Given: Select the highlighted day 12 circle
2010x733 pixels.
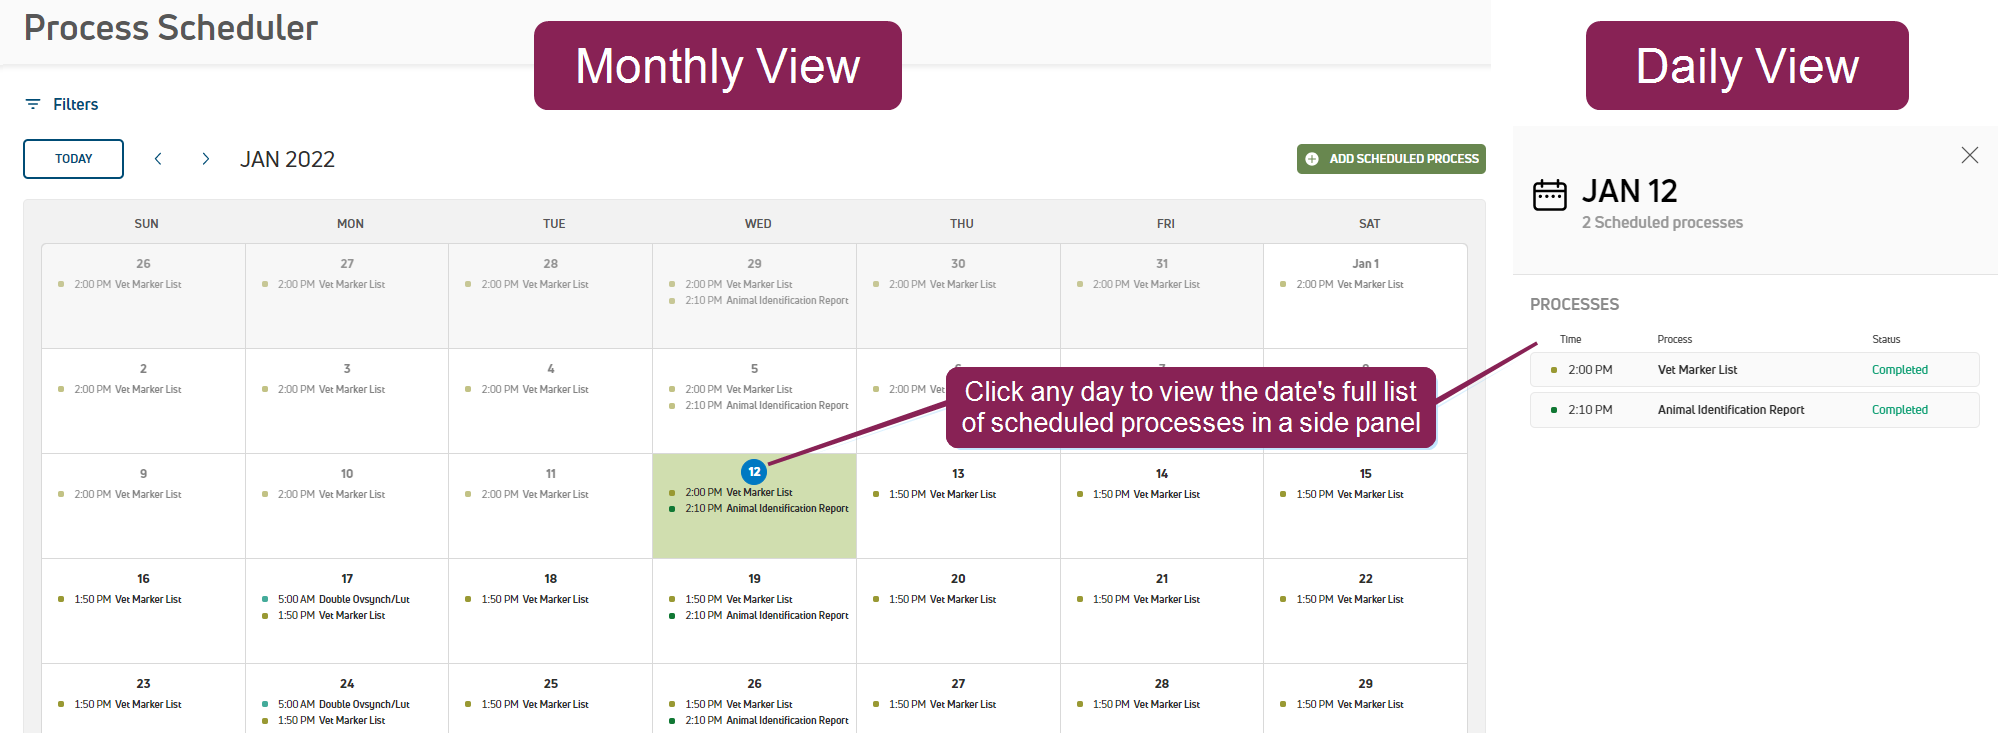Looking at the screenshot, I should click(754, 471).
